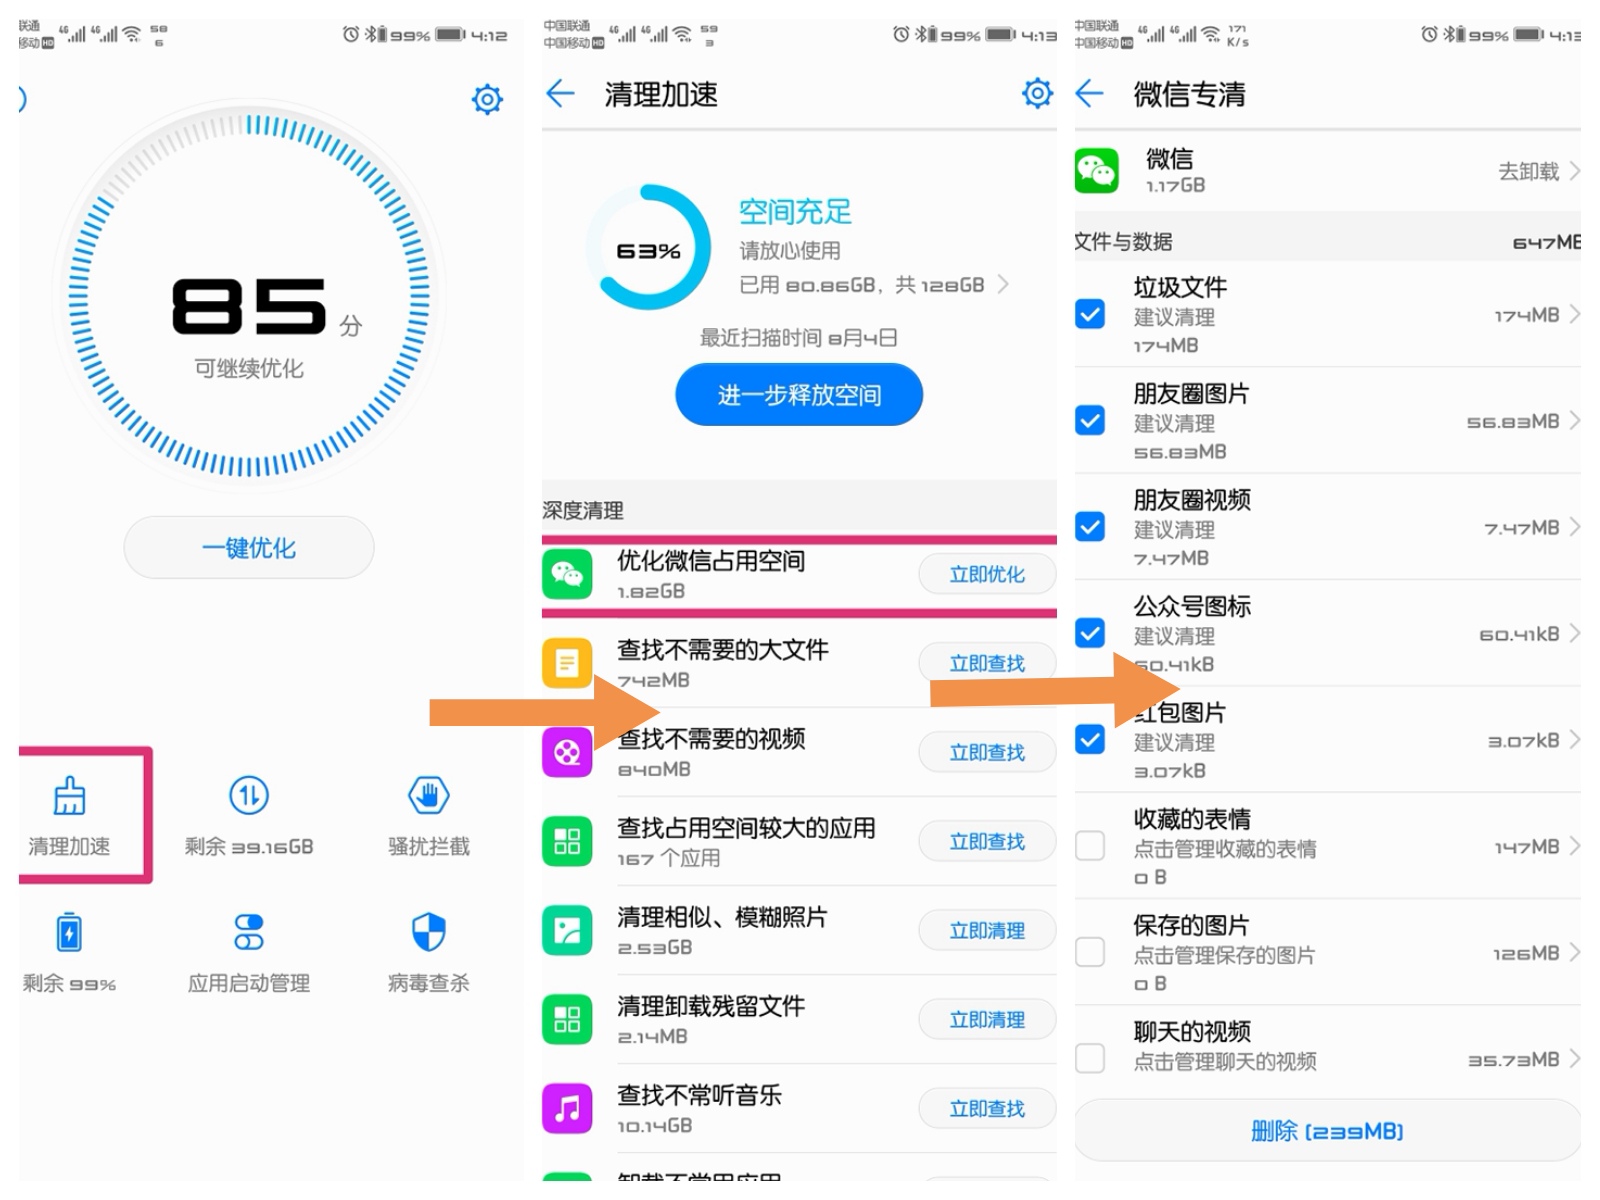Screen dimensions: 1600x1200
Task: Open settings gear on phone manager home screen
Action: point(487,99)
